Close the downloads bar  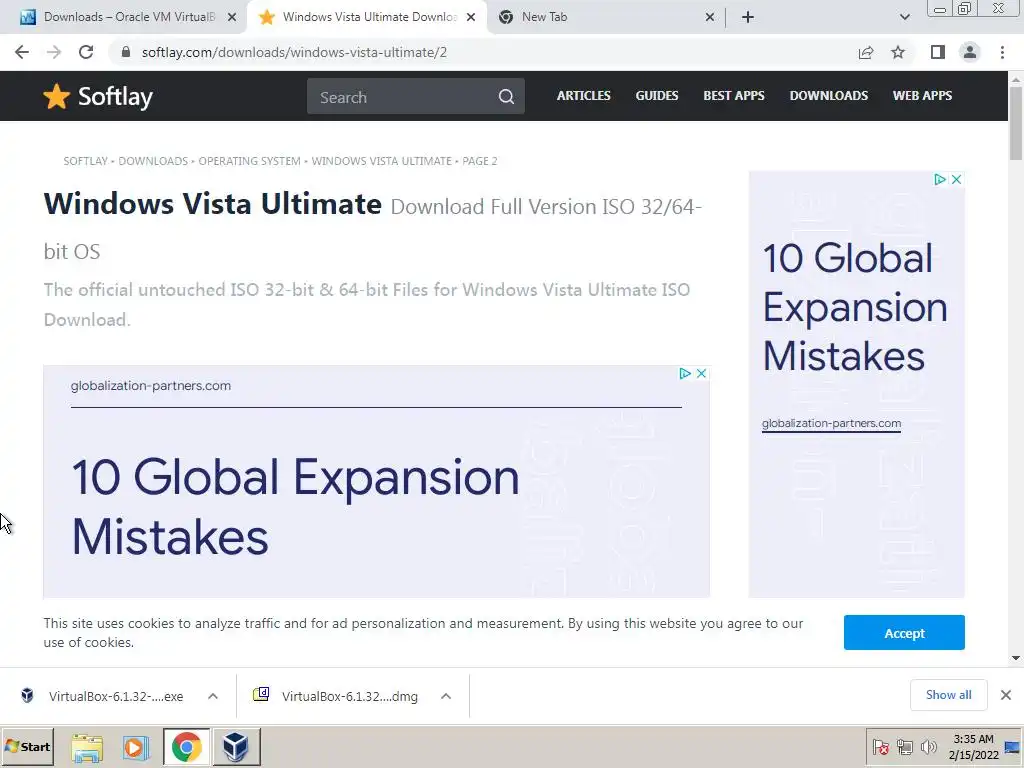(1006, 695)
